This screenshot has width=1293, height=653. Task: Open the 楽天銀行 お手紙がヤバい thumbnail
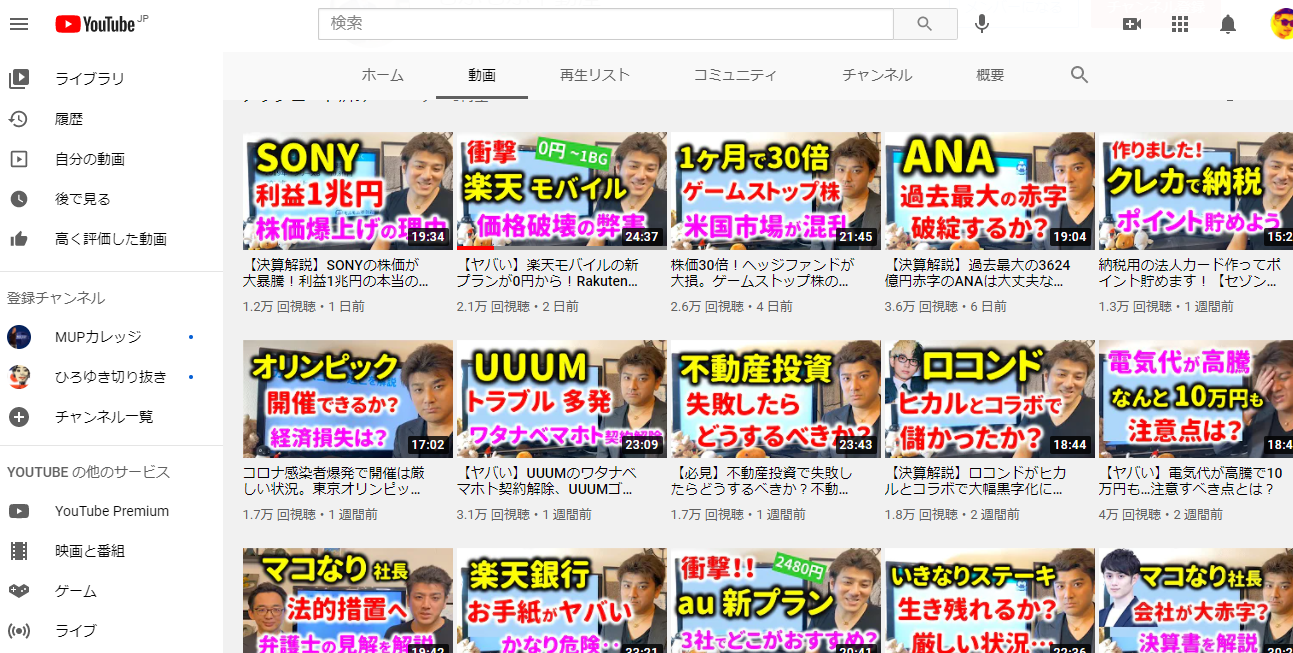[x=562, y=600]
